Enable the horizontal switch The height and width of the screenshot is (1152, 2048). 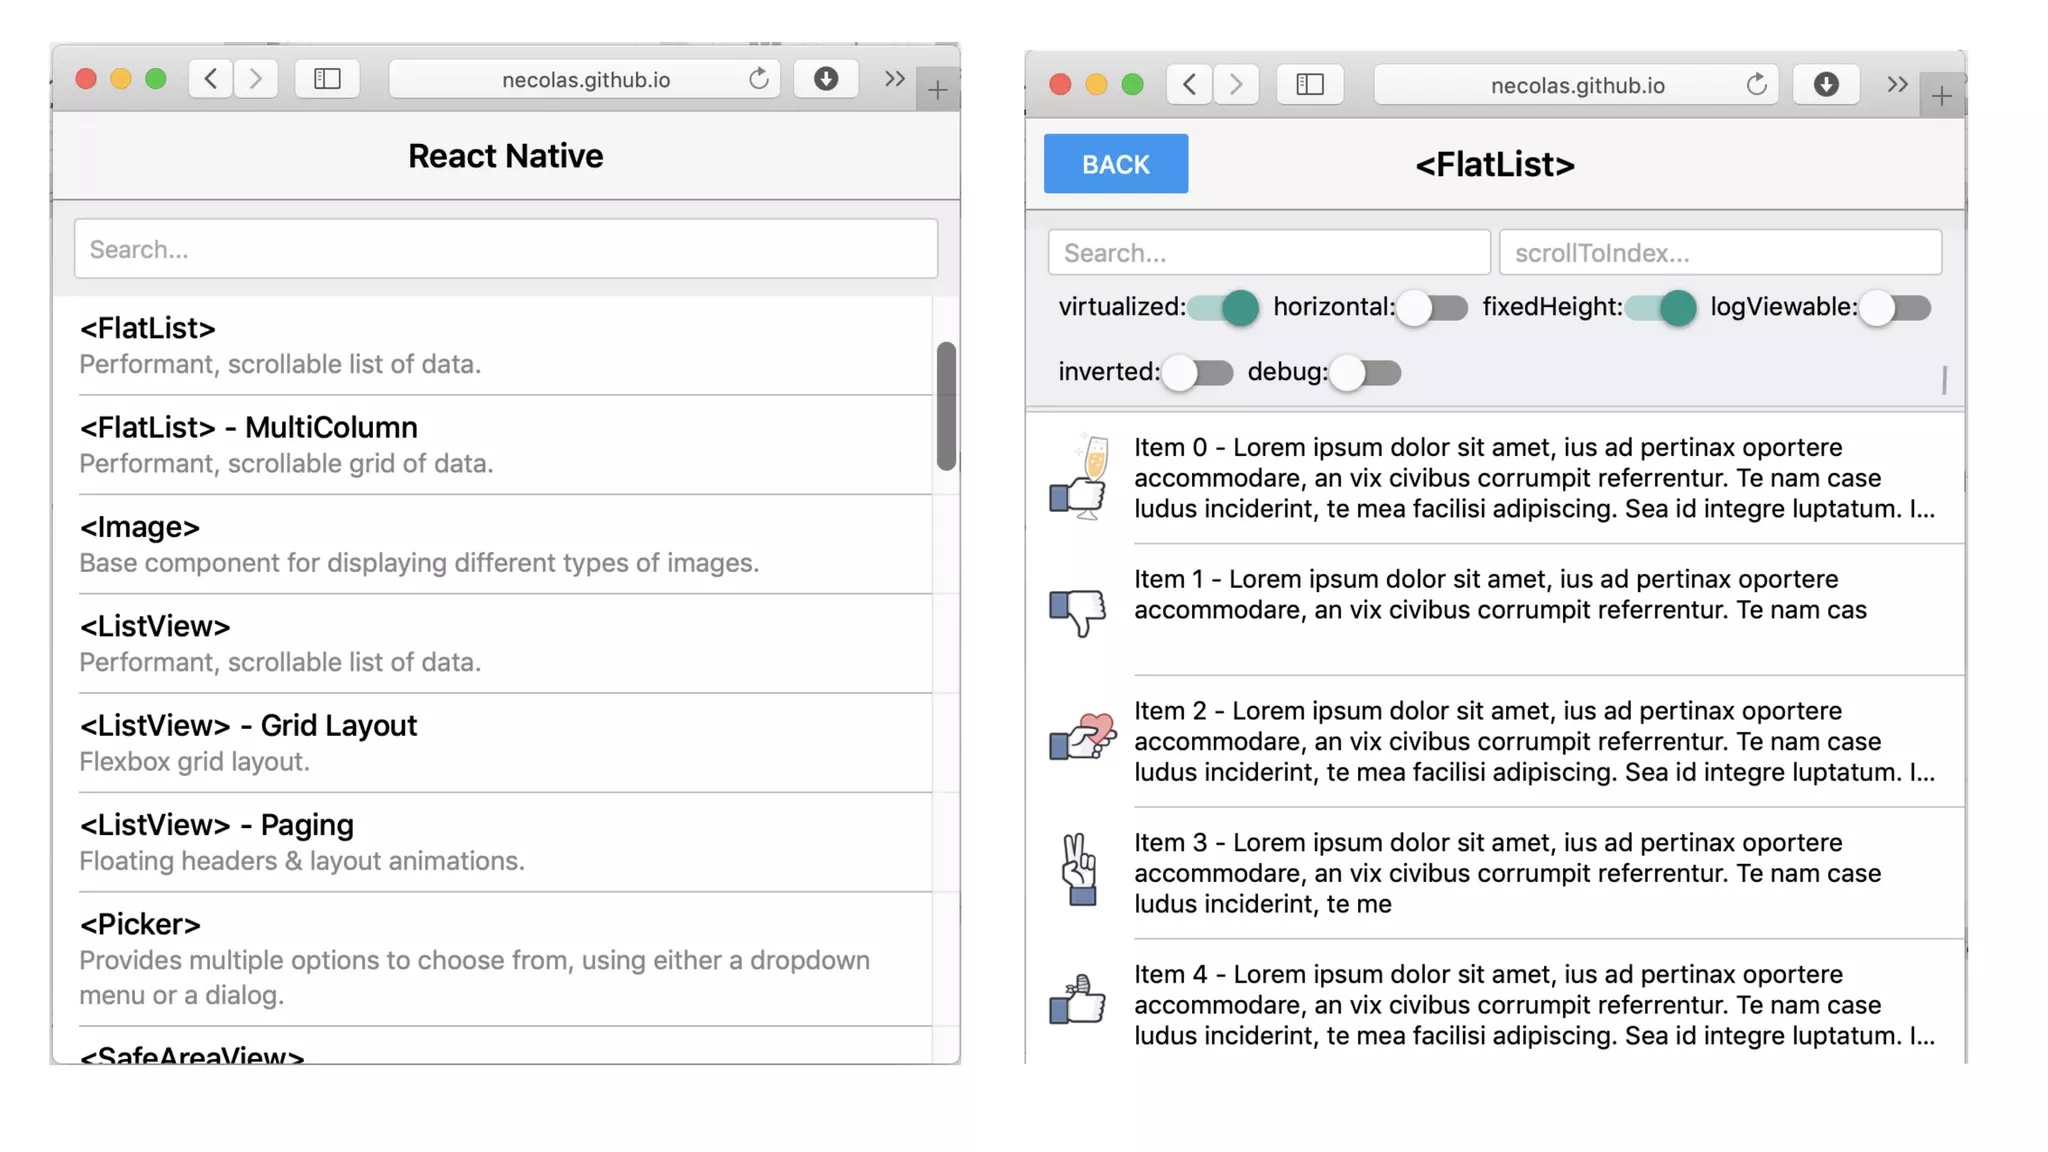click(1432, 308)
